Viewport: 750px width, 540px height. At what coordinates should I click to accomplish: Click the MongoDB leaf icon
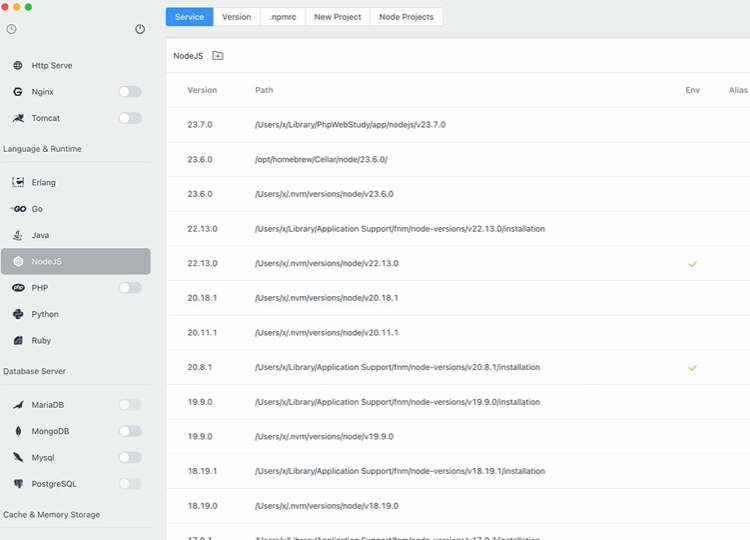point(18,431)
